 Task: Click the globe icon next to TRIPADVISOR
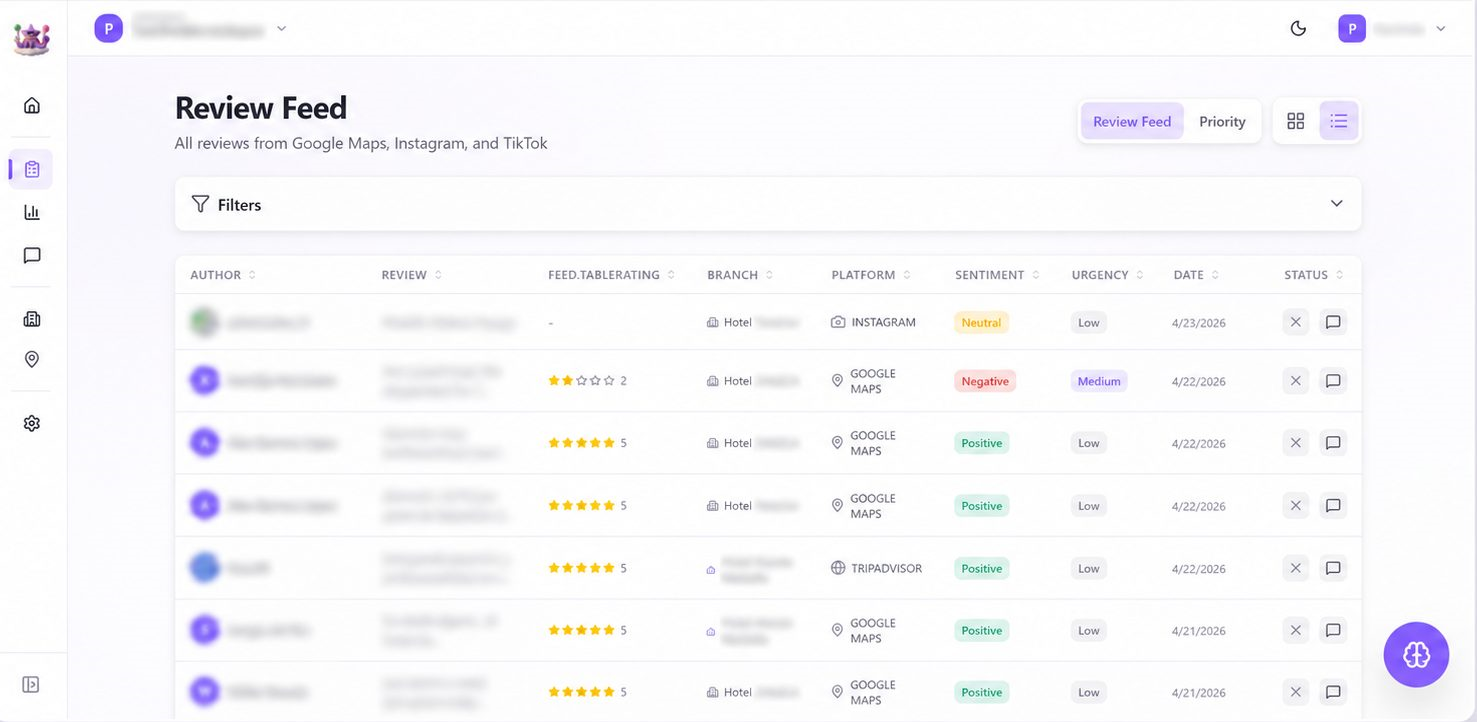click(838, 568)
